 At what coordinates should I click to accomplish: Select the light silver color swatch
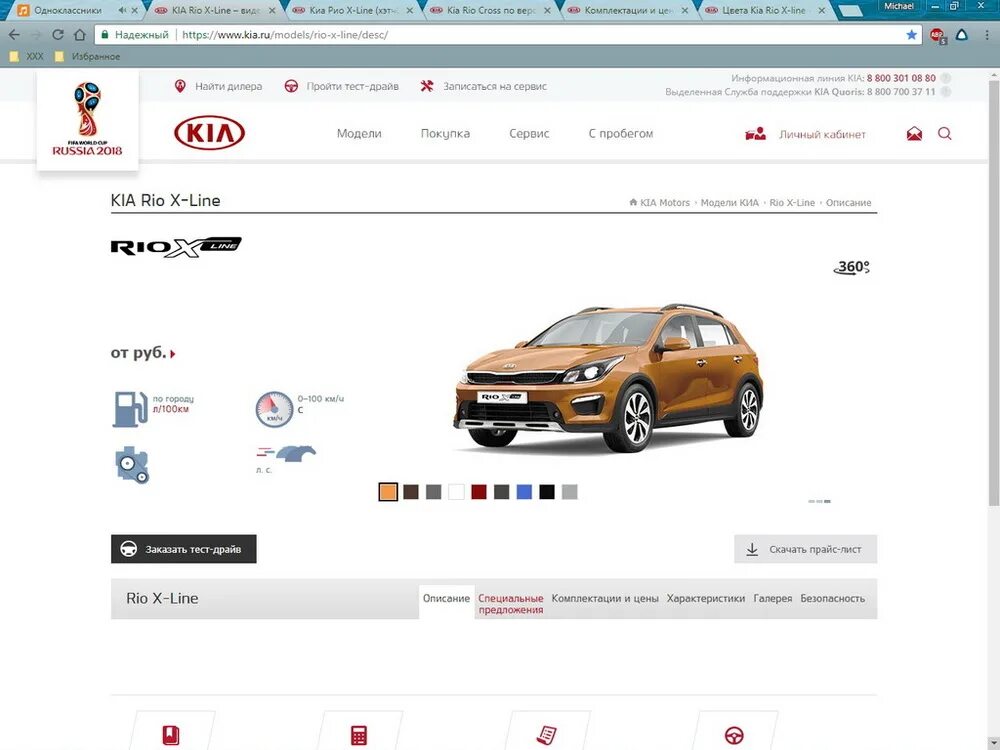coord(570,492)
